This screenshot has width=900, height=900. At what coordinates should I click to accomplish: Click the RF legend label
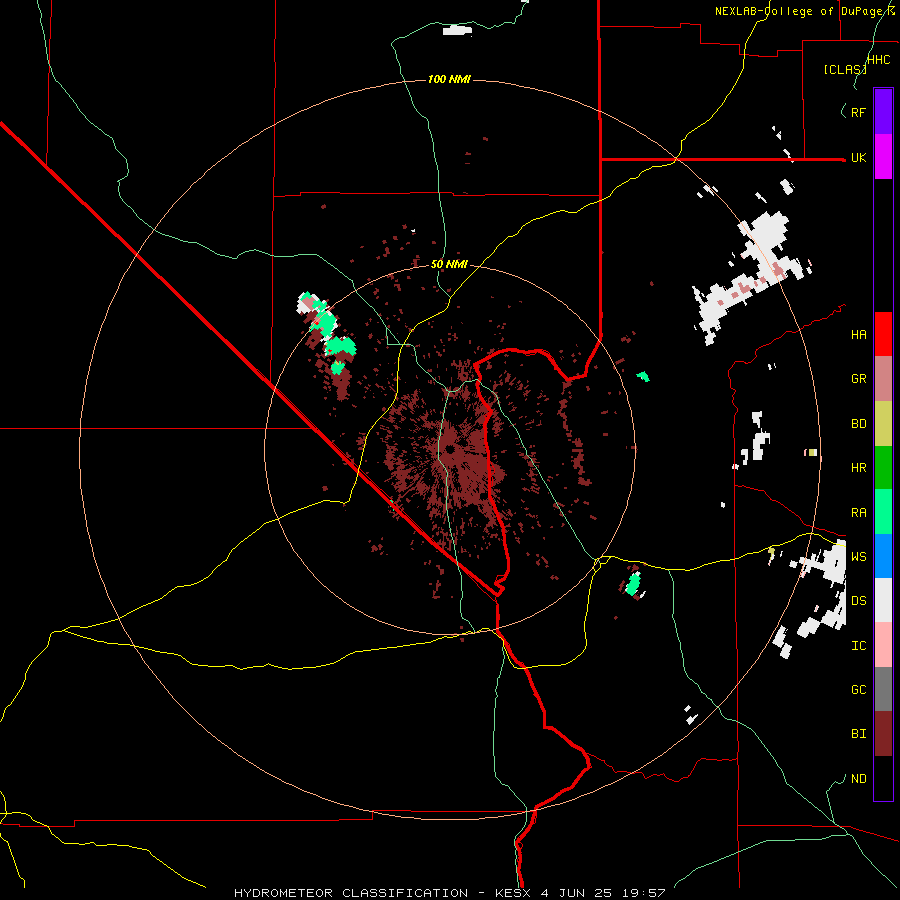point(858,112)
